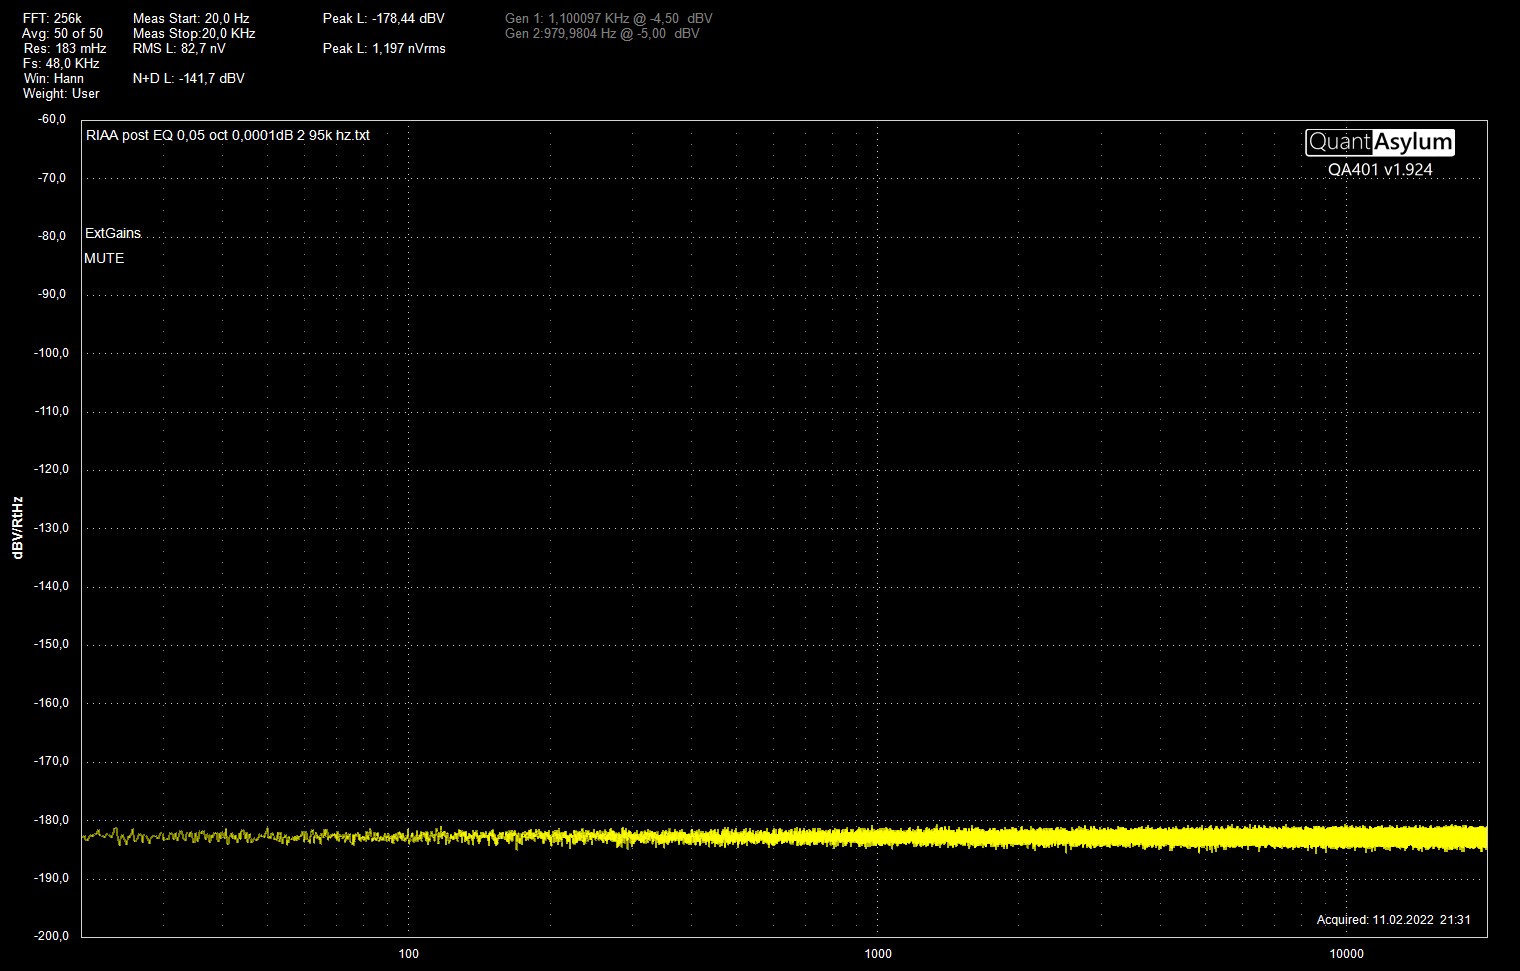1520x971 pixels.
Task: Click the FFT: 256k size readout
Action: point(52,18)
